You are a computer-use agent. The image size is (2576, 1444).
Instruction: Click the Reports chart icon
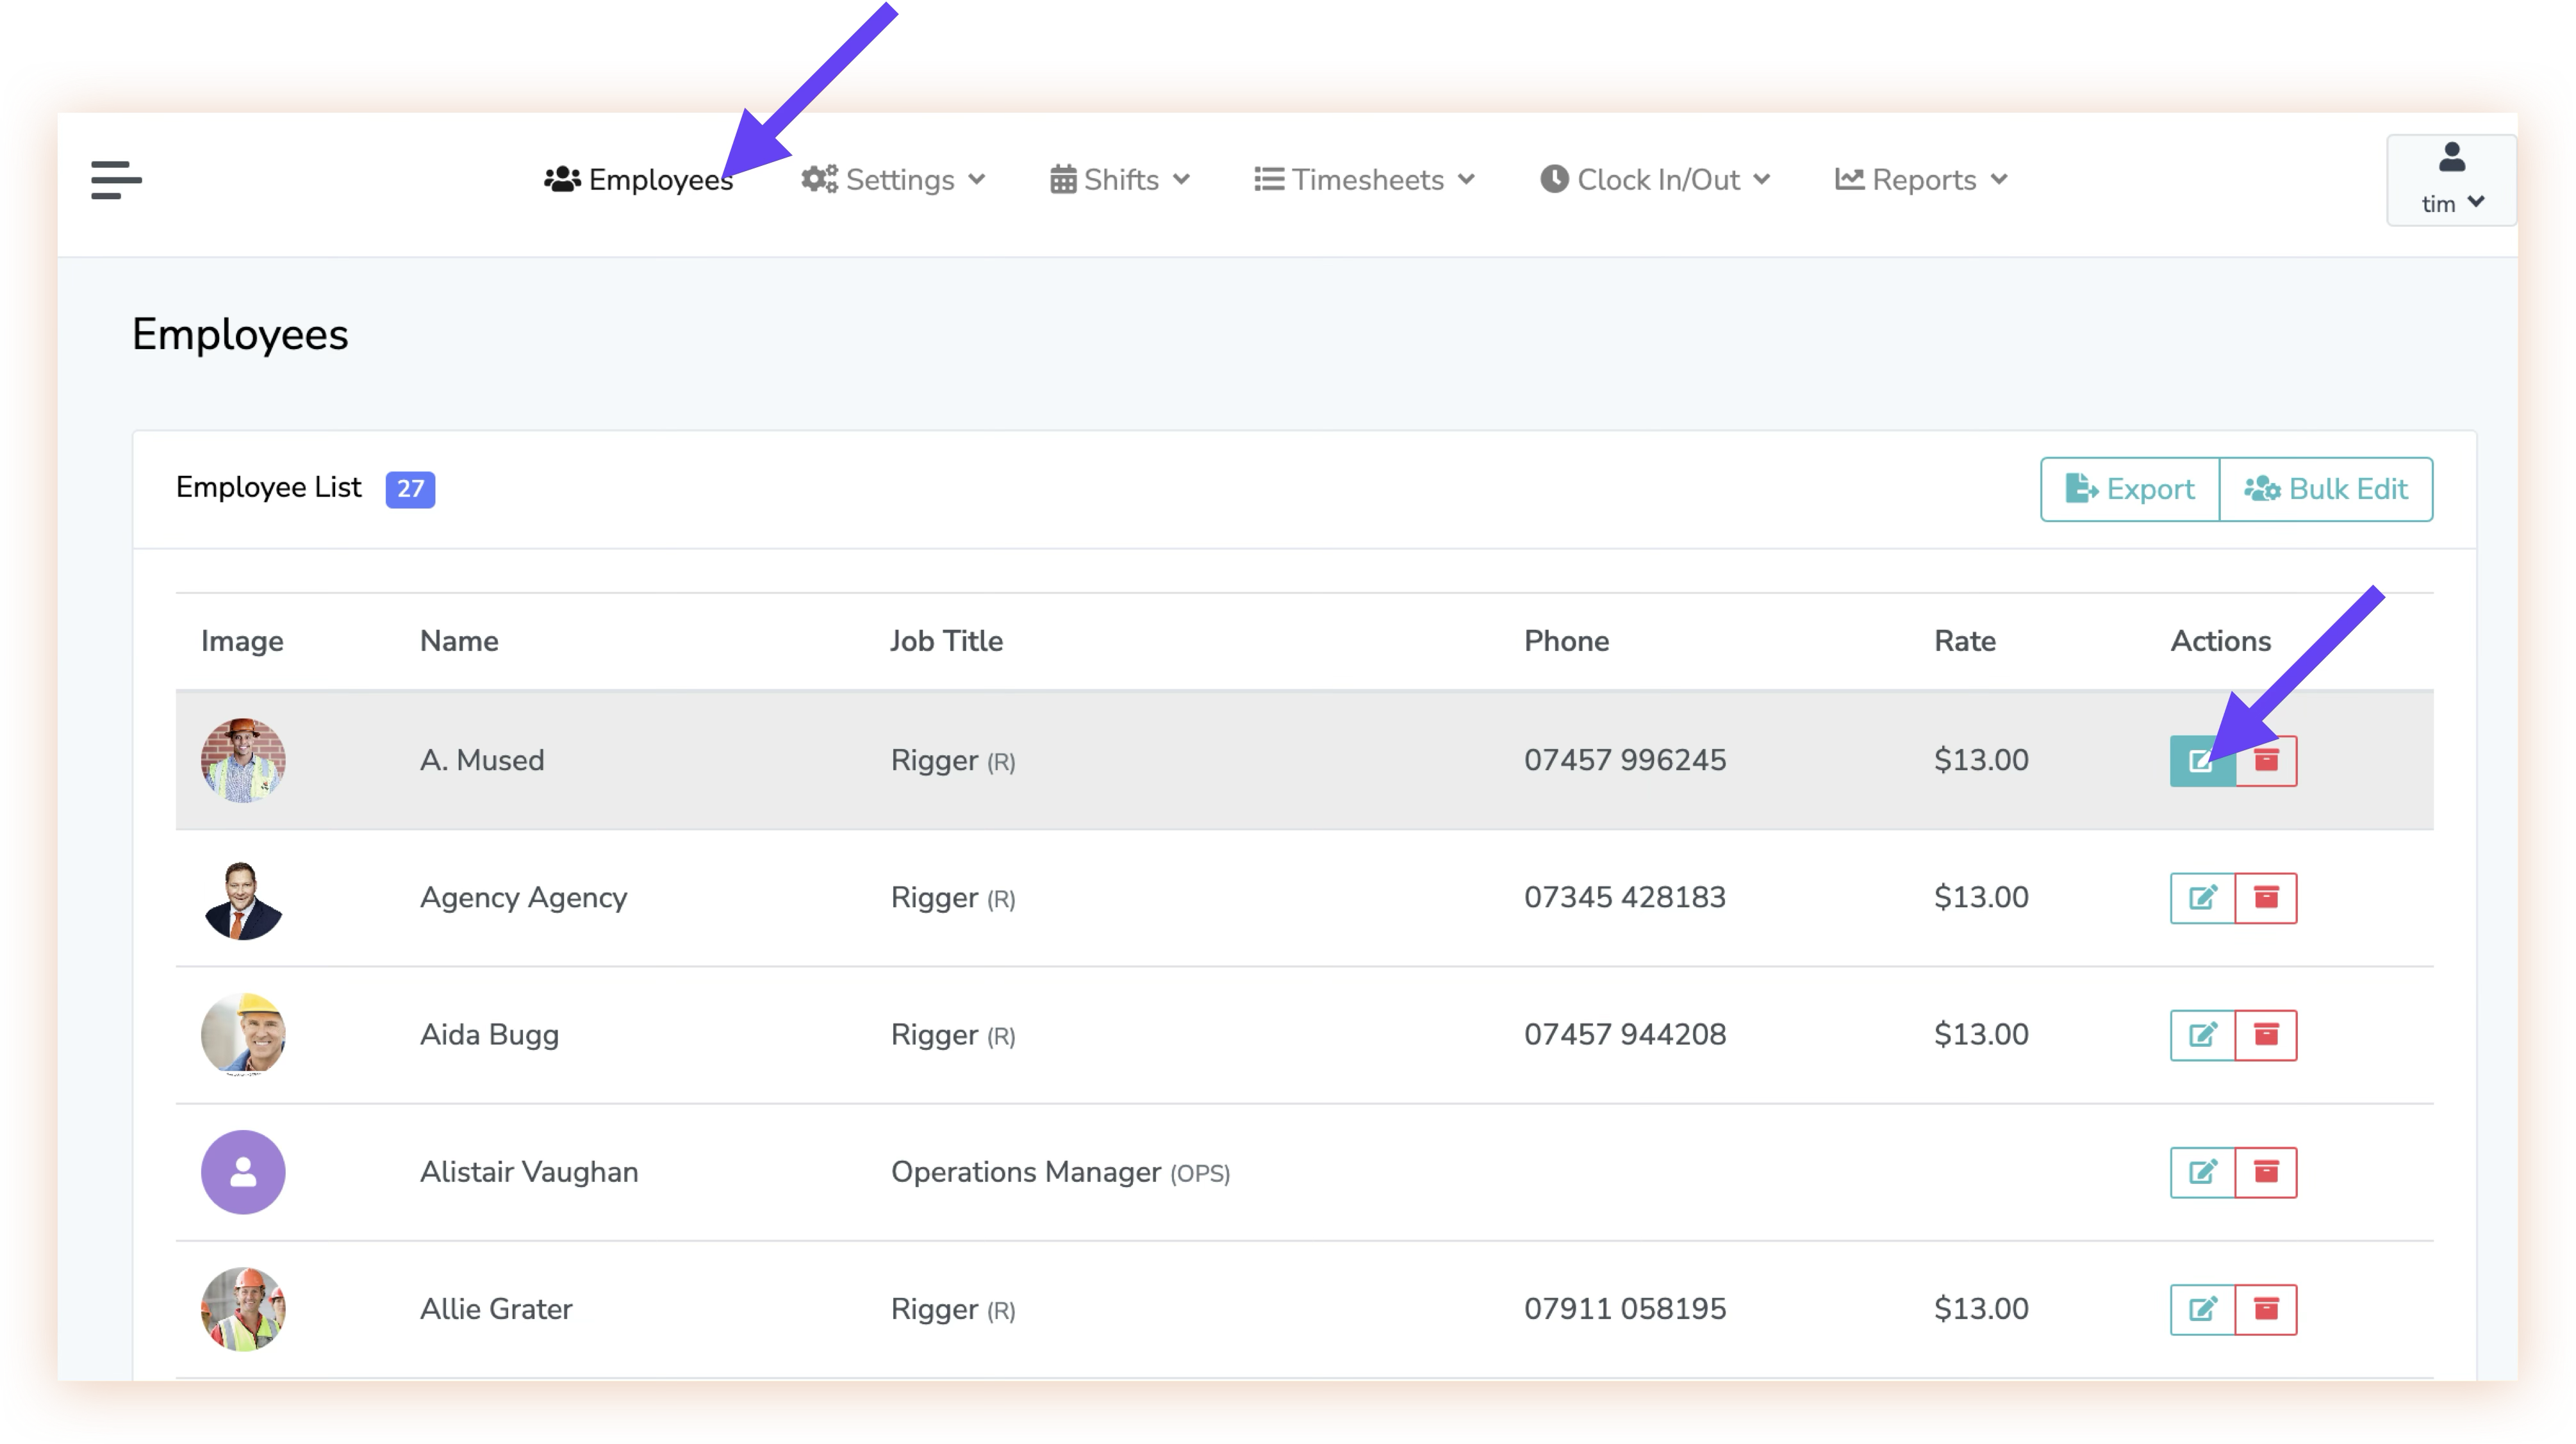click(x=1849, y=179)
